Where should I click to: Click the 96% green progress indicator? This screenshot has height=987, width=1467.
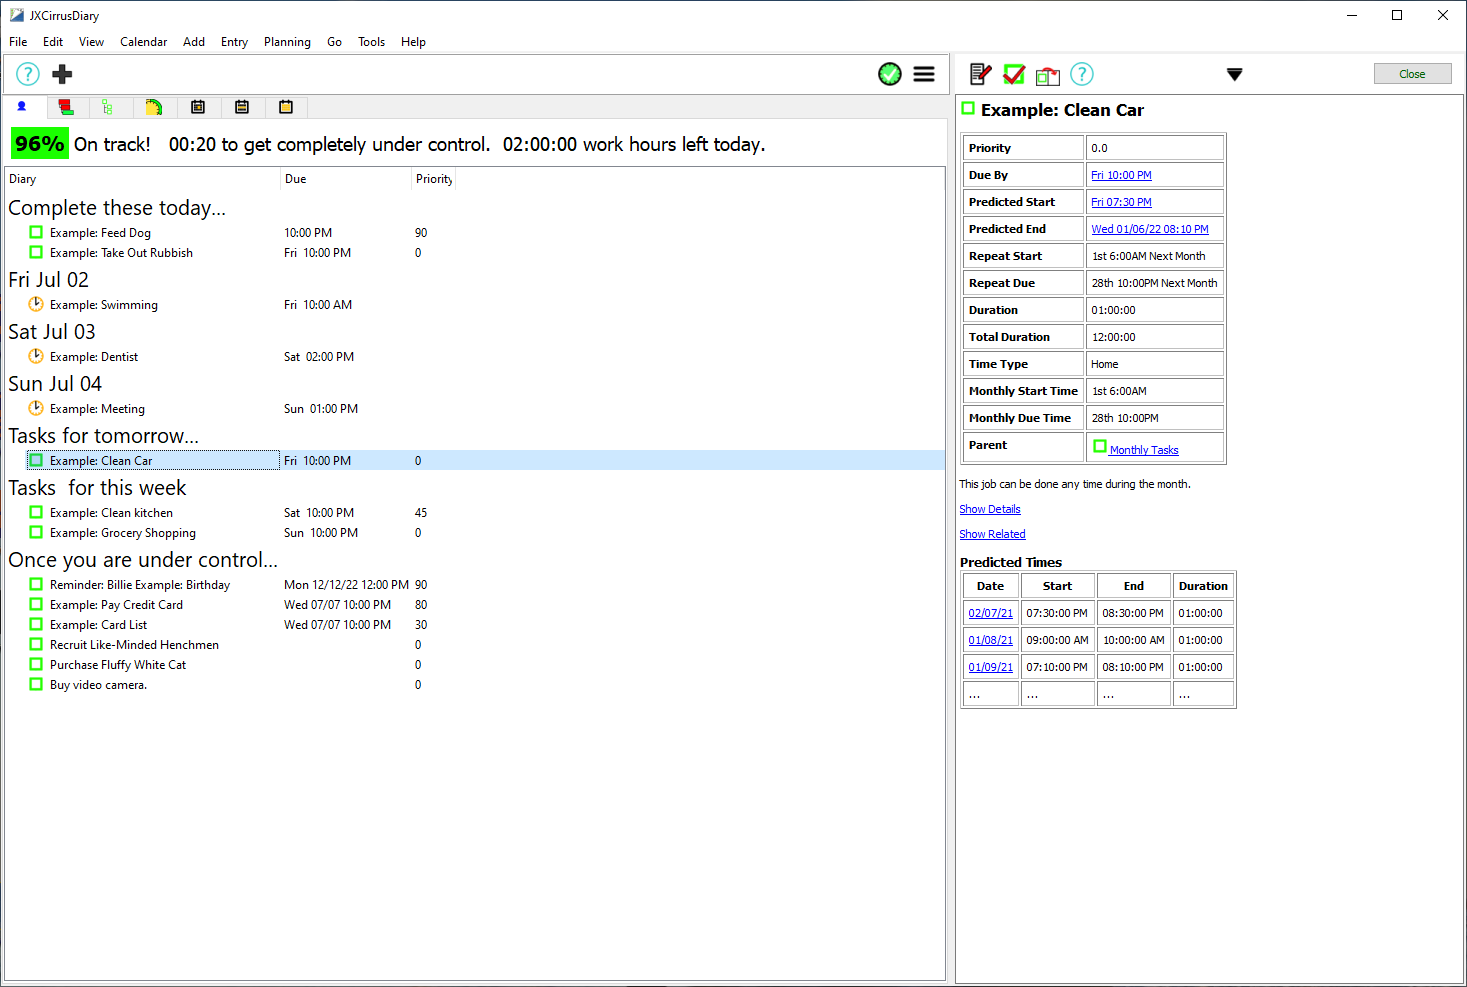40,144
